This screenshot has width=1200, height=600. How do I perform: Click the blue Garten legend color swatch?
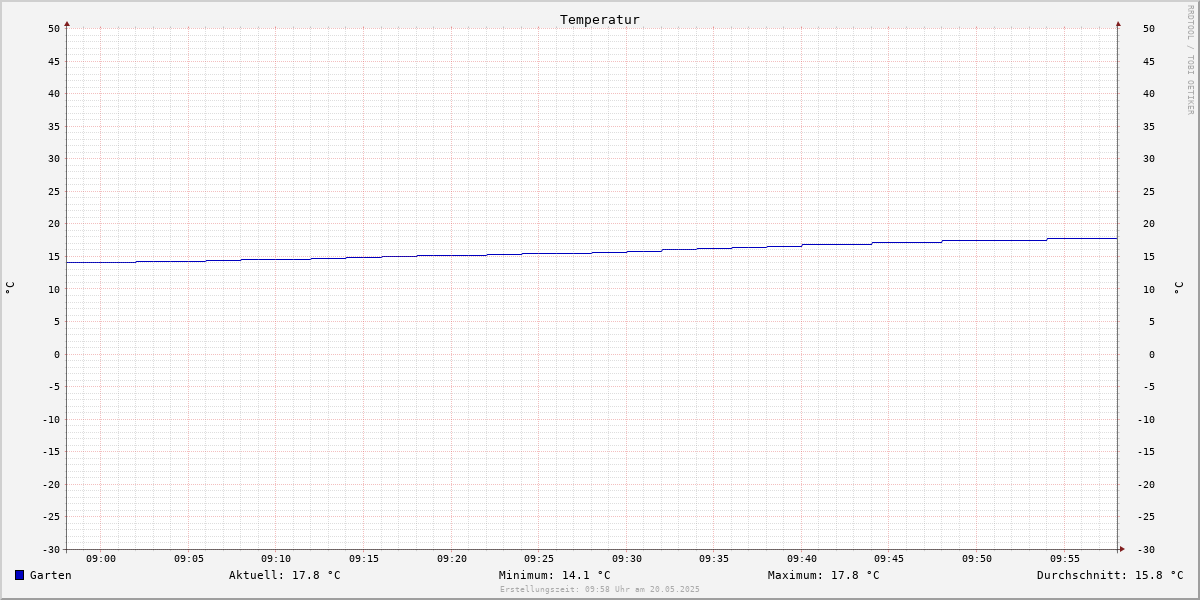19,575
